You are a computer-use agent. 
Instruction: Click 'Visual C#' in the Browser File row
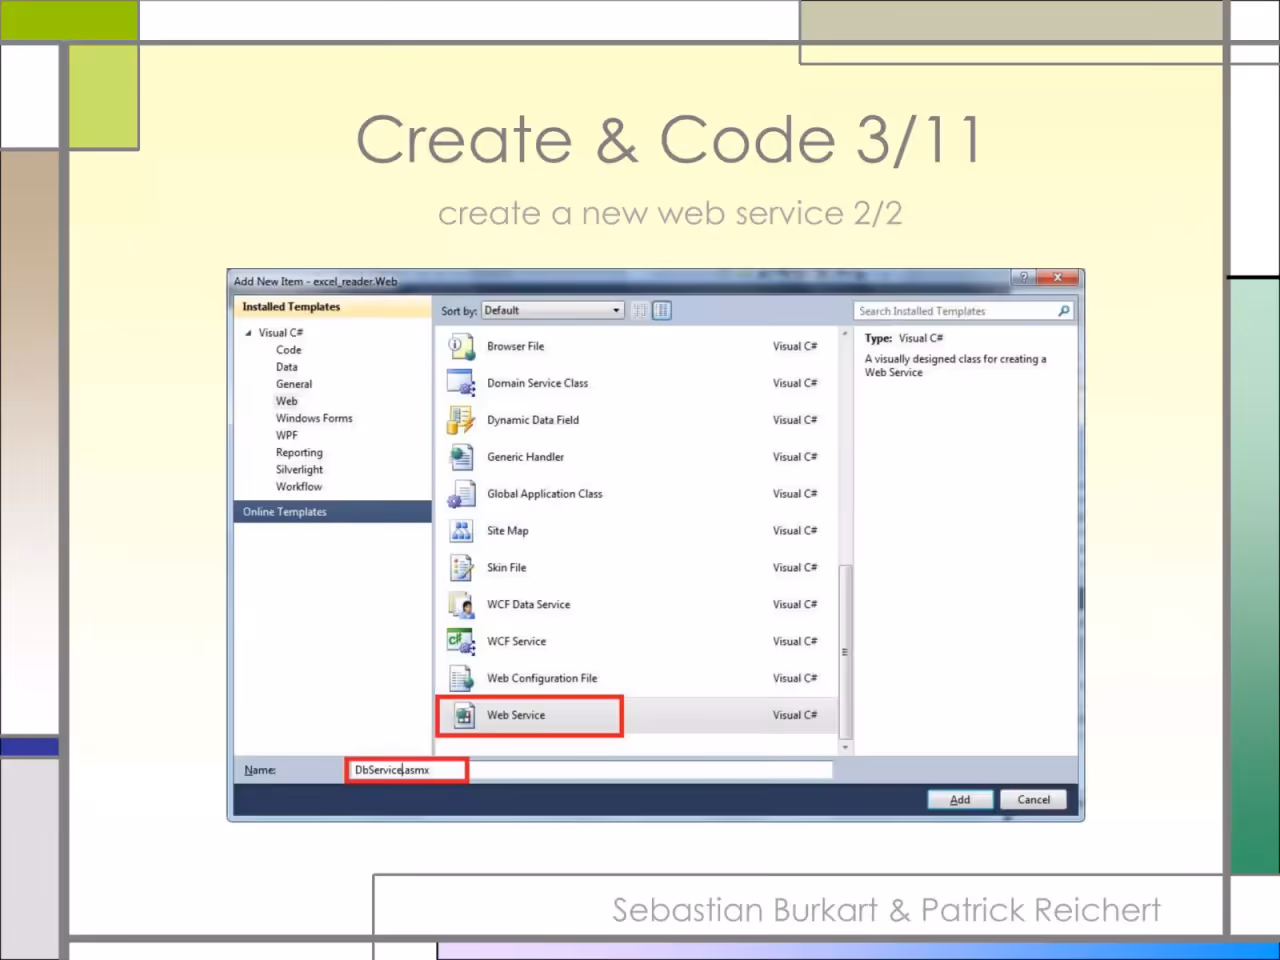click(795, 347)
